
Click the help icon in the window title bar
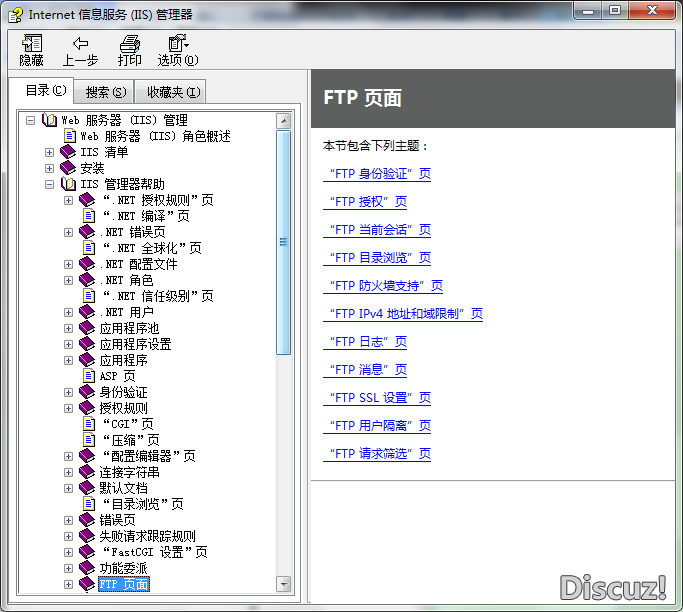pos(16,14)
